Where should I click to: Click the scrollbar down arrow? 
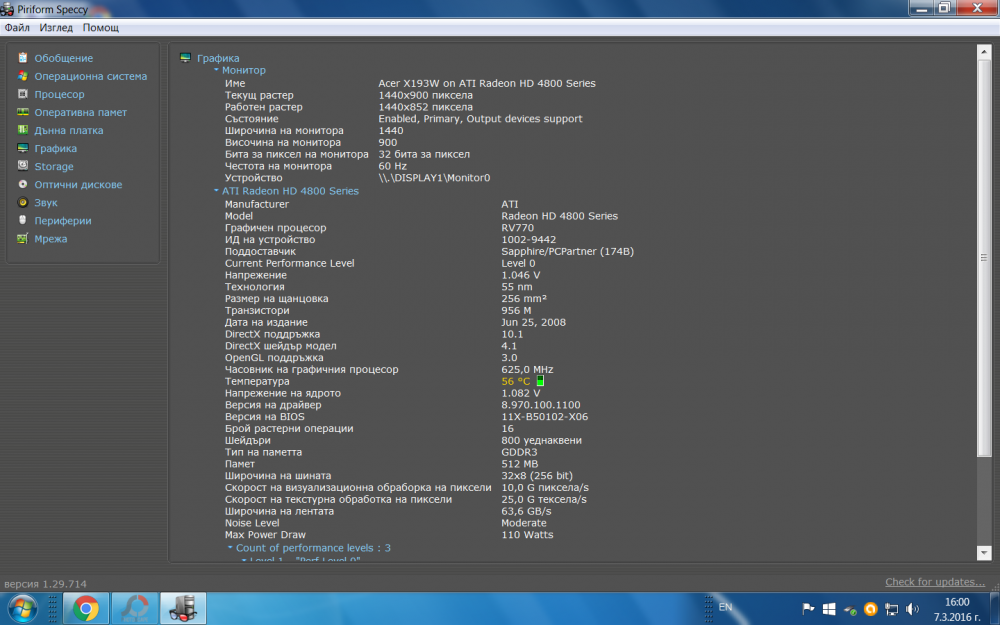[x=983, y=553]
